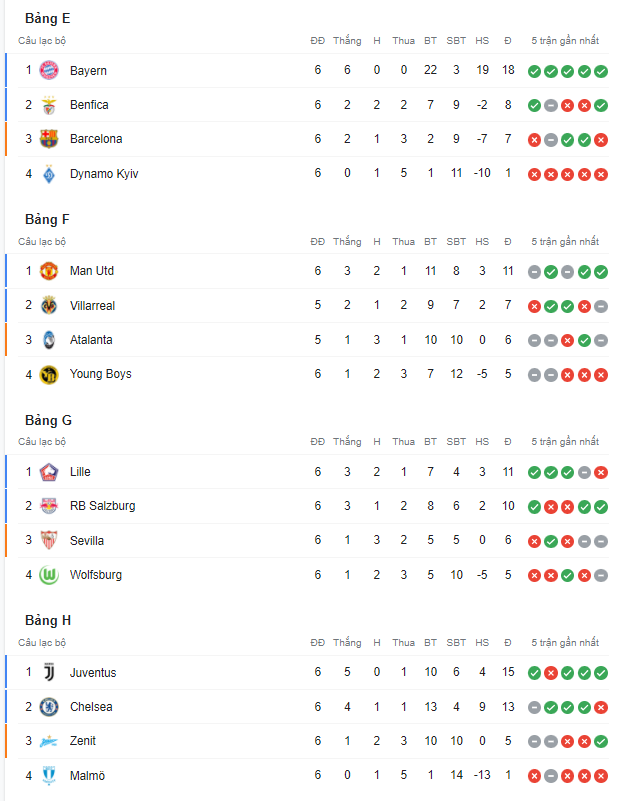Screen dimensions: 628x801
Task: Click the Young Boys club crest
Action: [49, 374]
